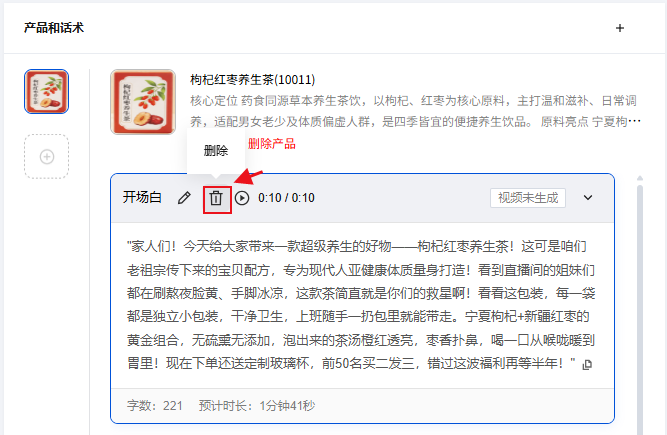
Task: Copy the script text using the copy icon
Action: click(587, 364)
